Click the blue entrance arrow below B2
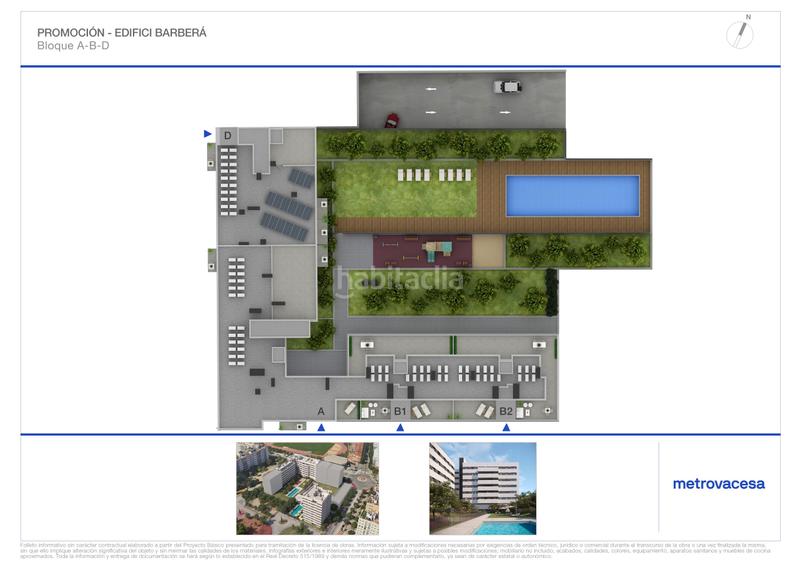 506,428
